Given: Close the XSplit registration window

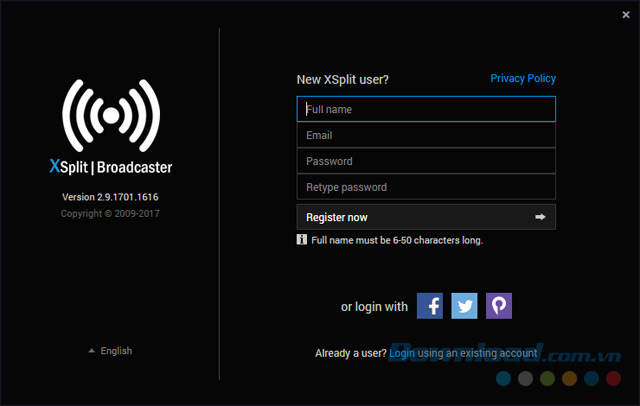Looking at the screenshot, I should click(x=626, y=15).
